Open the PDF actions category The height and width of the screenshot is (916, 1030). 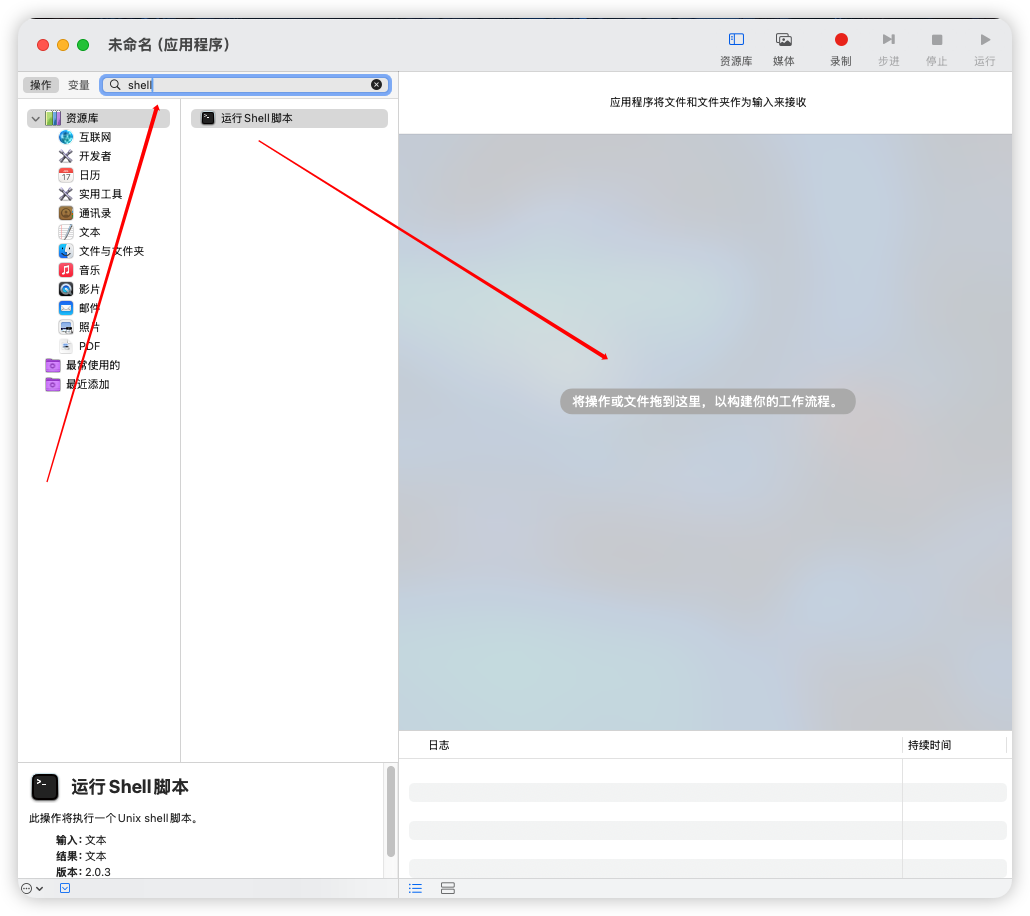[x=90, y=345]
